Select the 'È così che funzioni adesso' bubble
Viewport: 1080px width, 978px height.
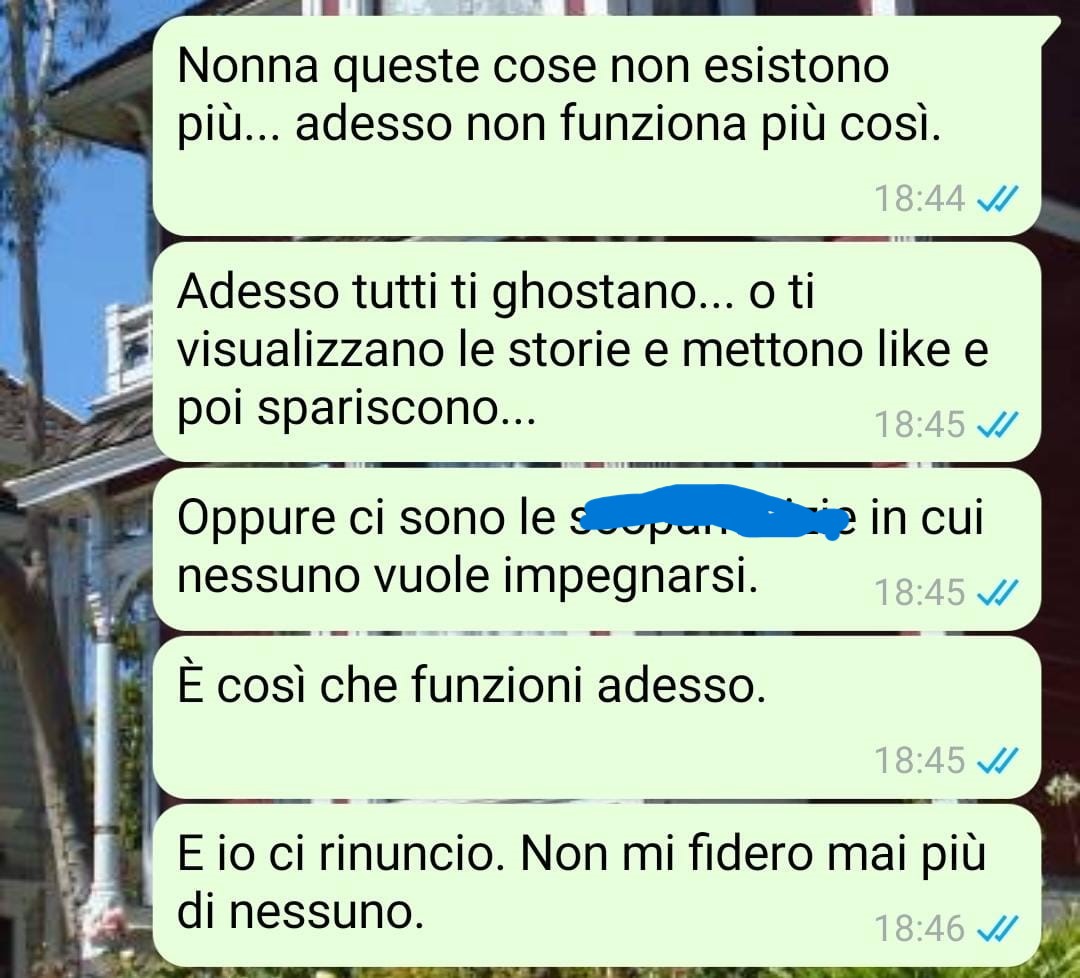[x=596, y=717]
